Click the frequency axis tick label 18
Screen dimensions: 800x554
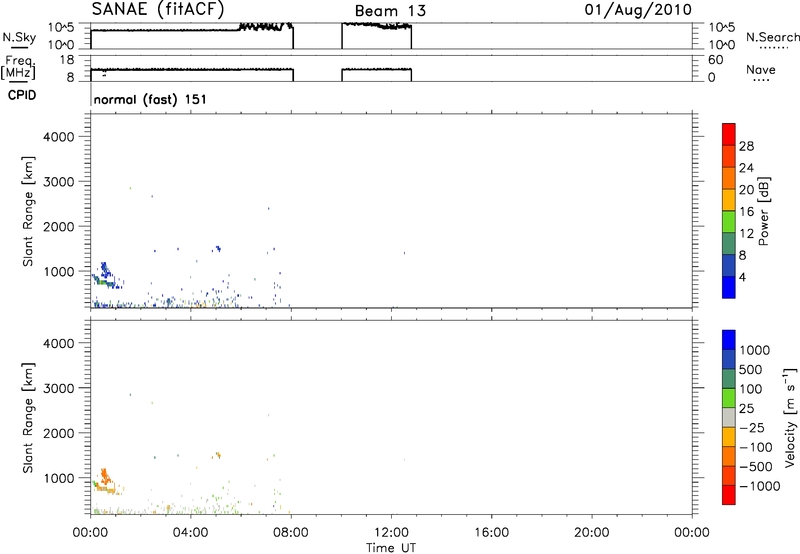coord(67,60)
